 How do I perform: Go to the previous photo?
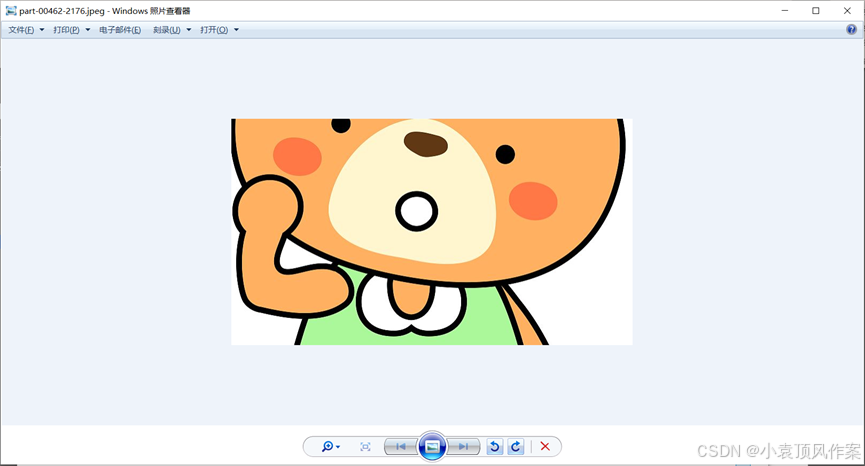click(401, 447)
